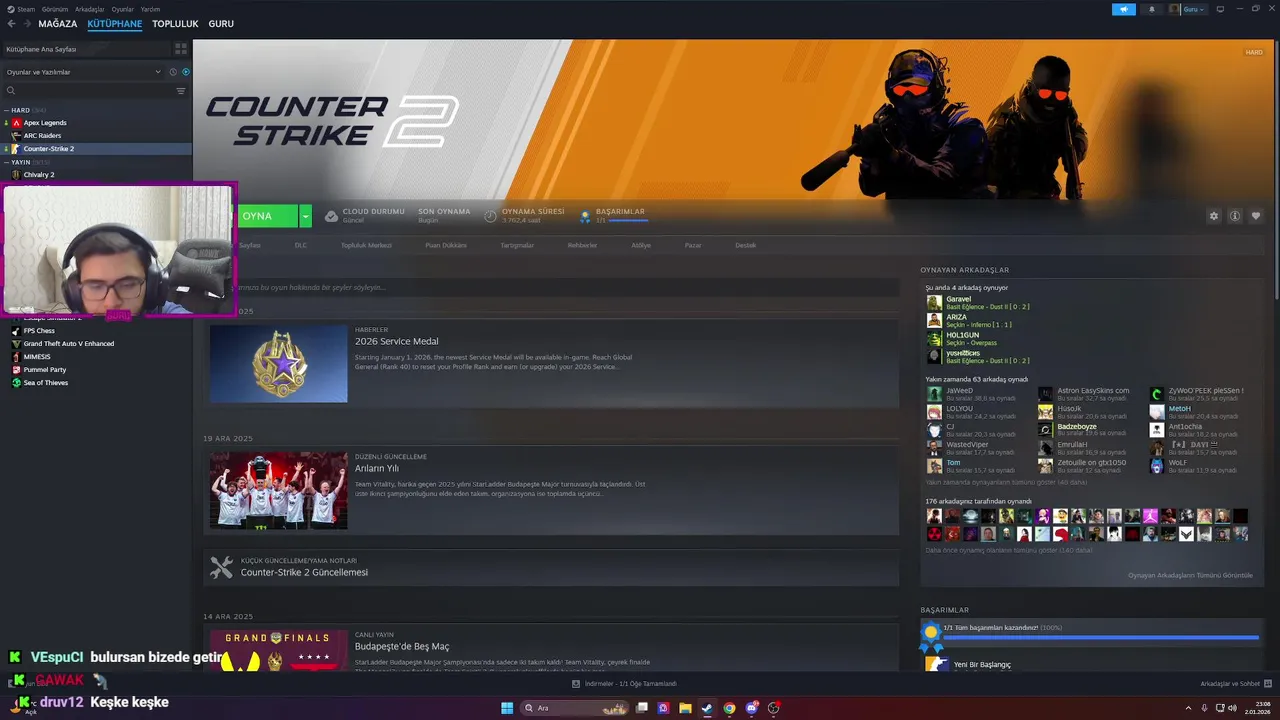
Task: Open the Pazar tab
Action: pyautogui.click(x=693, y=245)
